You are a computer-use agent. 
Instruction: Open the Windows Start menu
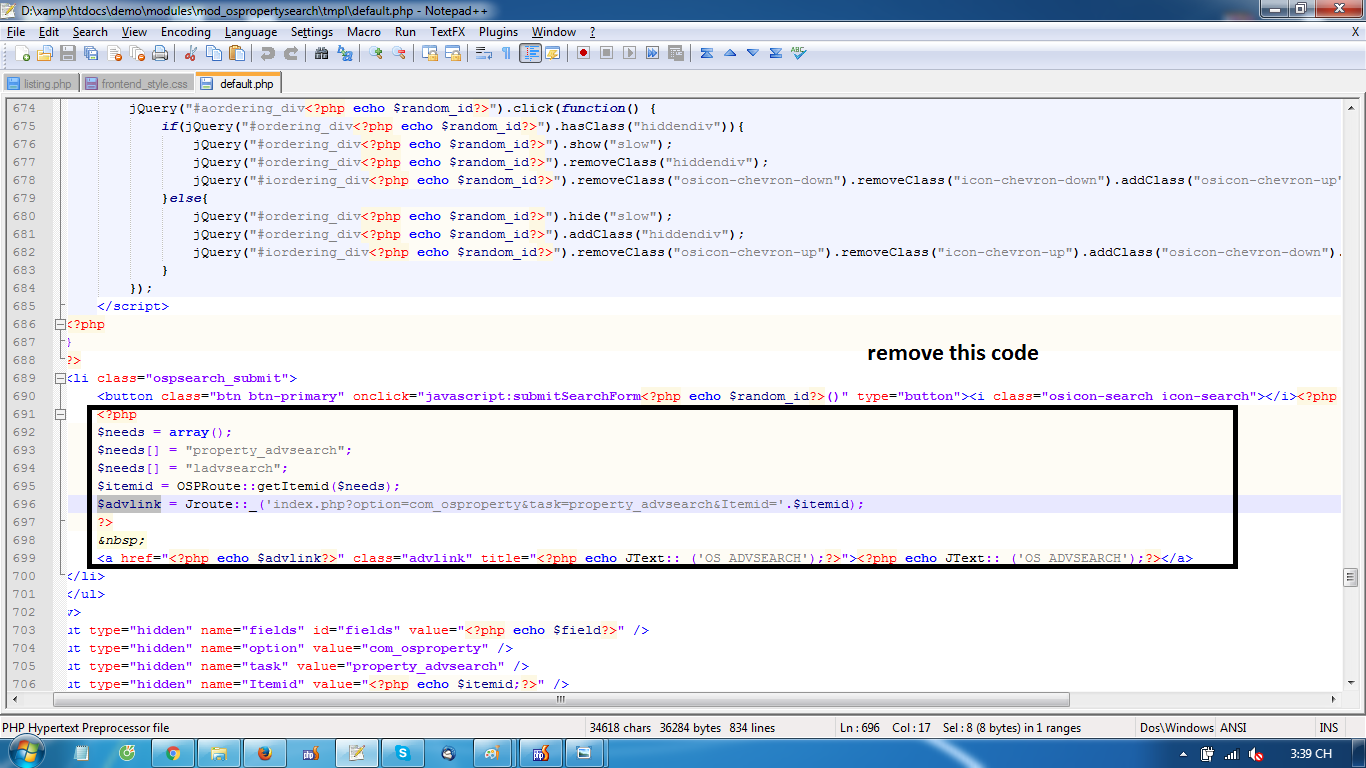(27, 752)
